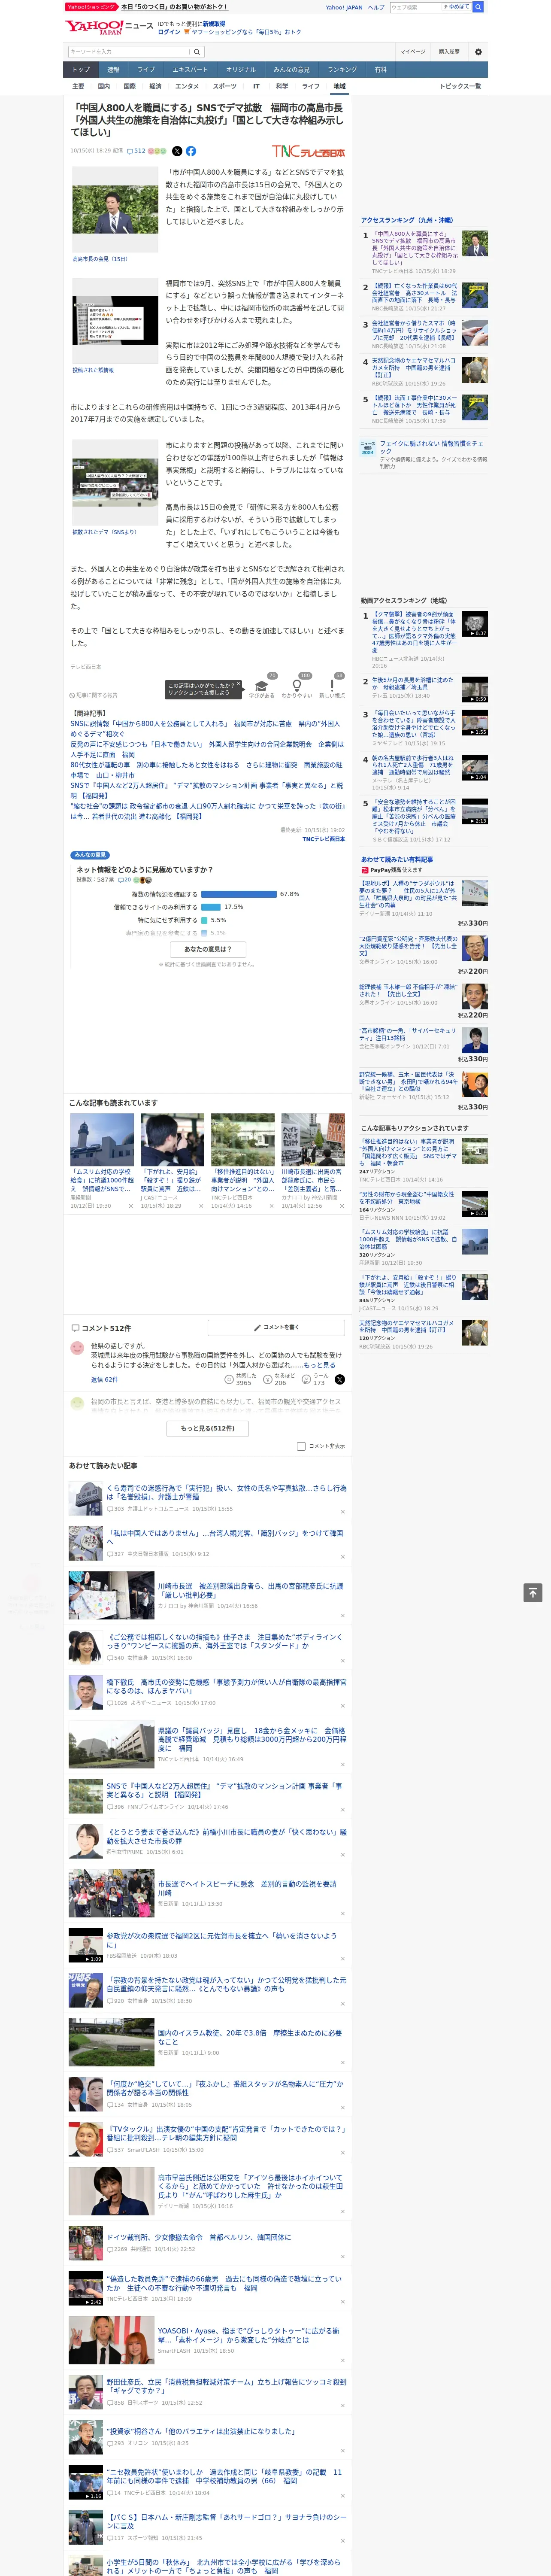The image size is (551, 2576).
Task: Click the first commenter's pink avatar
Action: click(77, 1348)
